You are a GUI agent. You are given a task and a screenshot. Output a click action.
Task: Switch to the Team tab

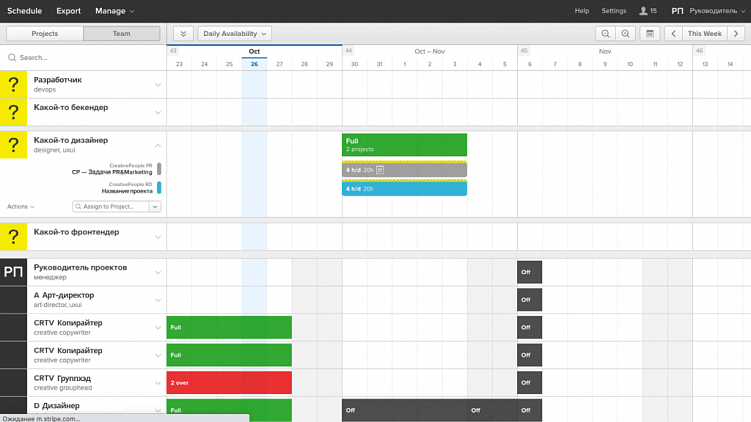(x=122, y=34)
